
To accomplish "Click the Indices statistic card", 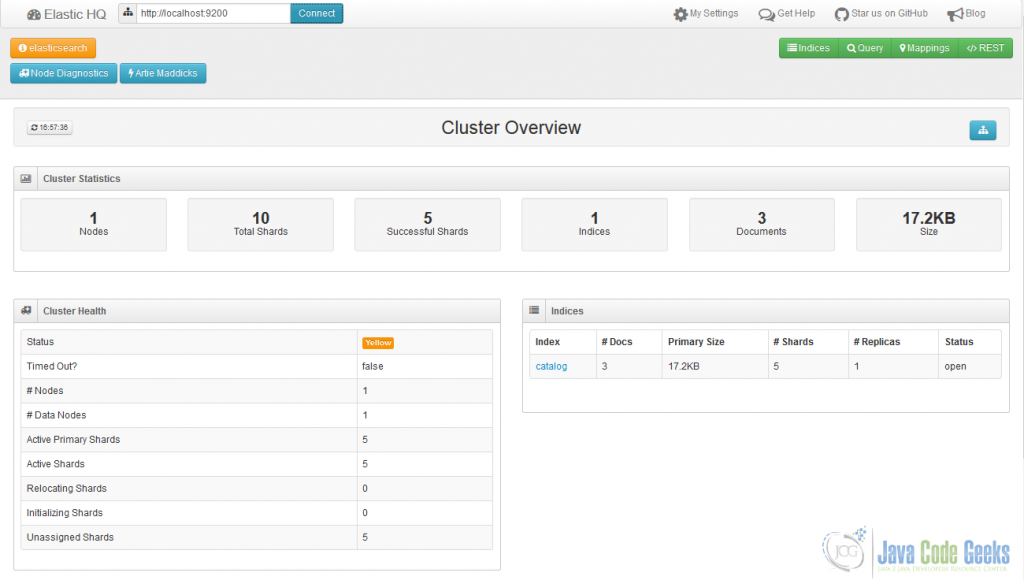I will point(594,224).
